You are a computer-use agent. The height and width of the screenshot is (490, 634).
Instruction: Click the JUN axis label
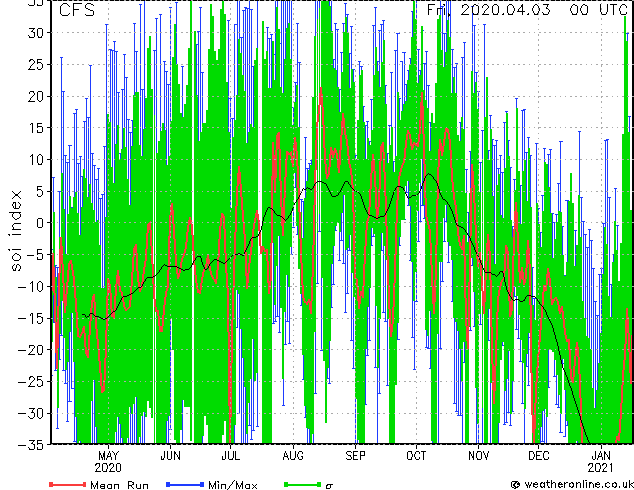coord(170,456)
